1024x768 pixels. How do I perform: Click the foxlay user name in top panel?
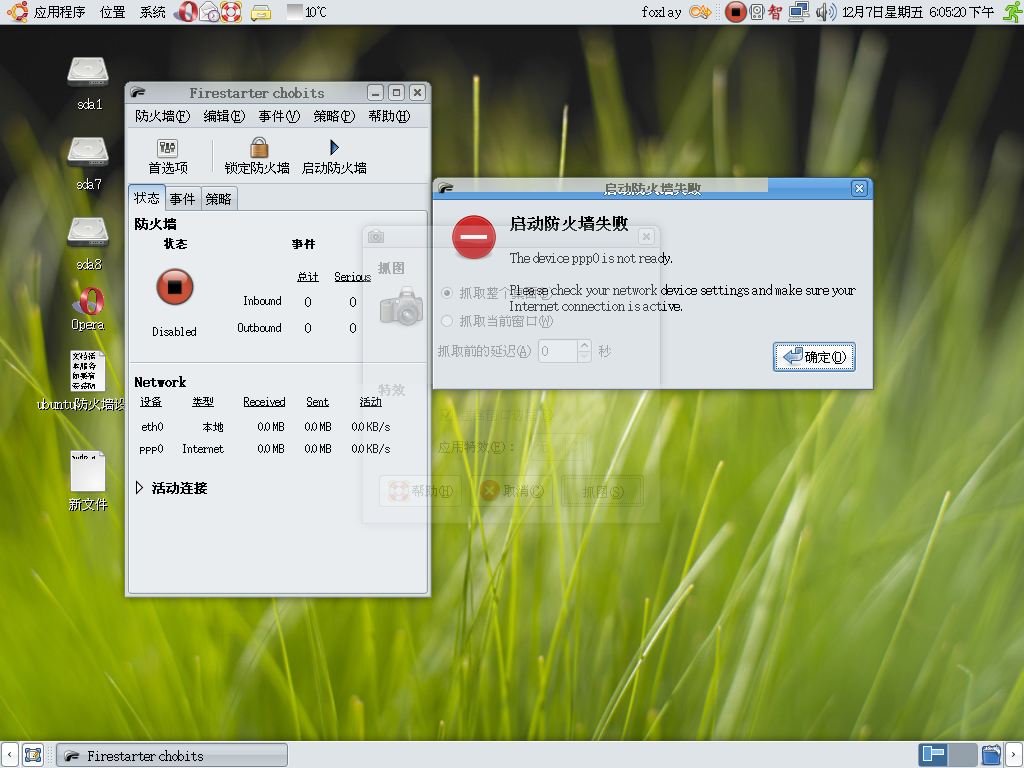point(661,12)
